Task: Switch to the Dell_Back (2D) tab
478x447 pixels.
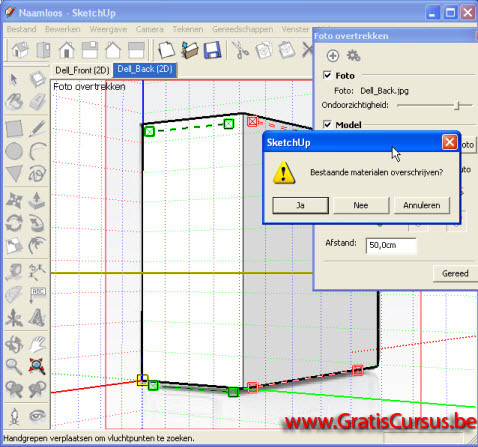Action: pyautogui.click(x=145, y=69)
